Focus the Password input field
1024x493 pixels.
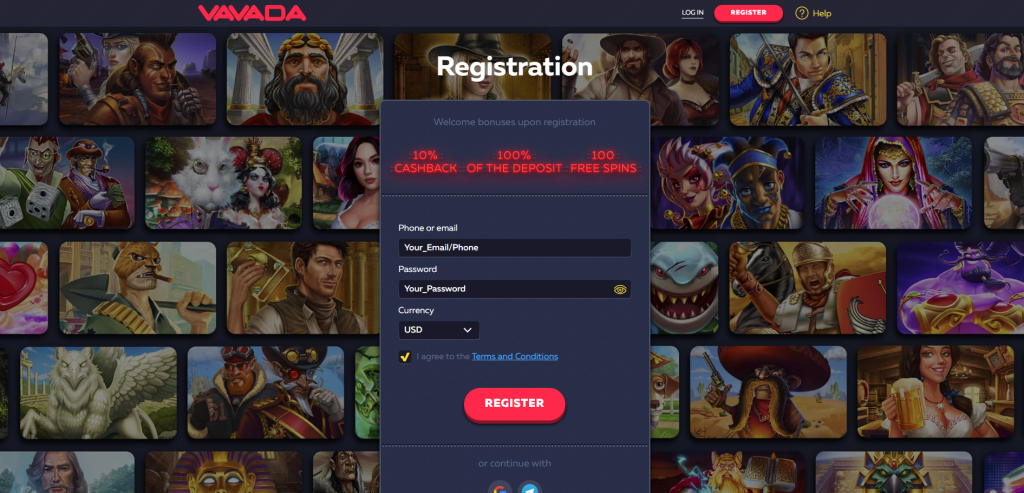coord(515,289)
